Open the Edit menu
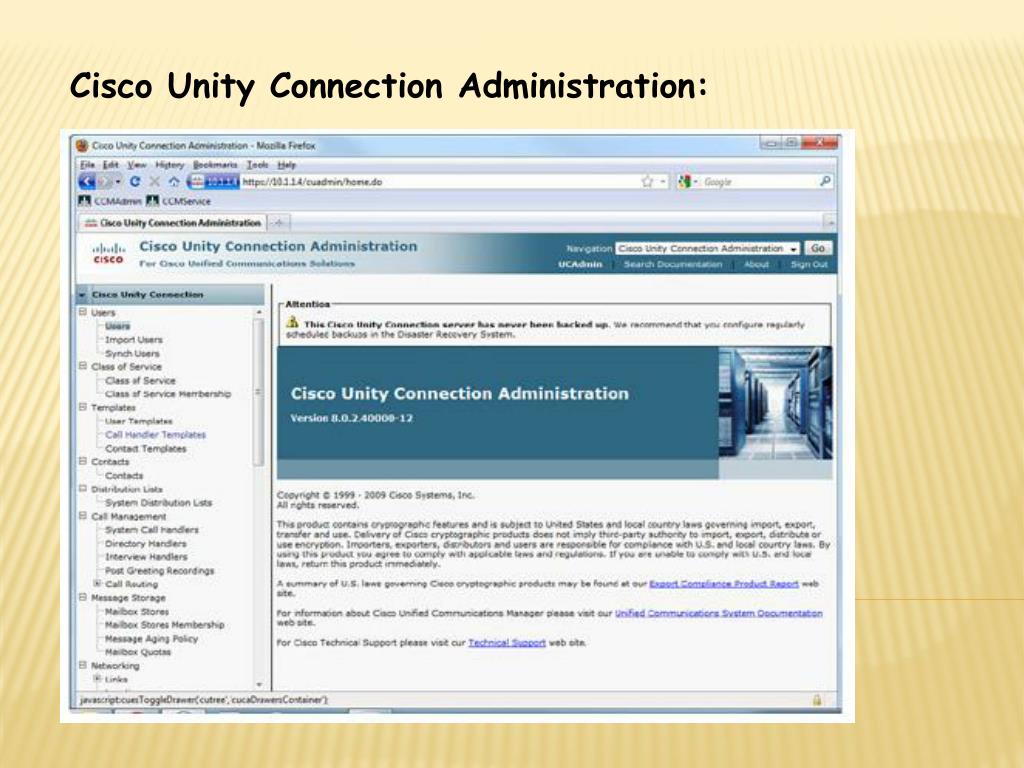 (x=110, y=165)
